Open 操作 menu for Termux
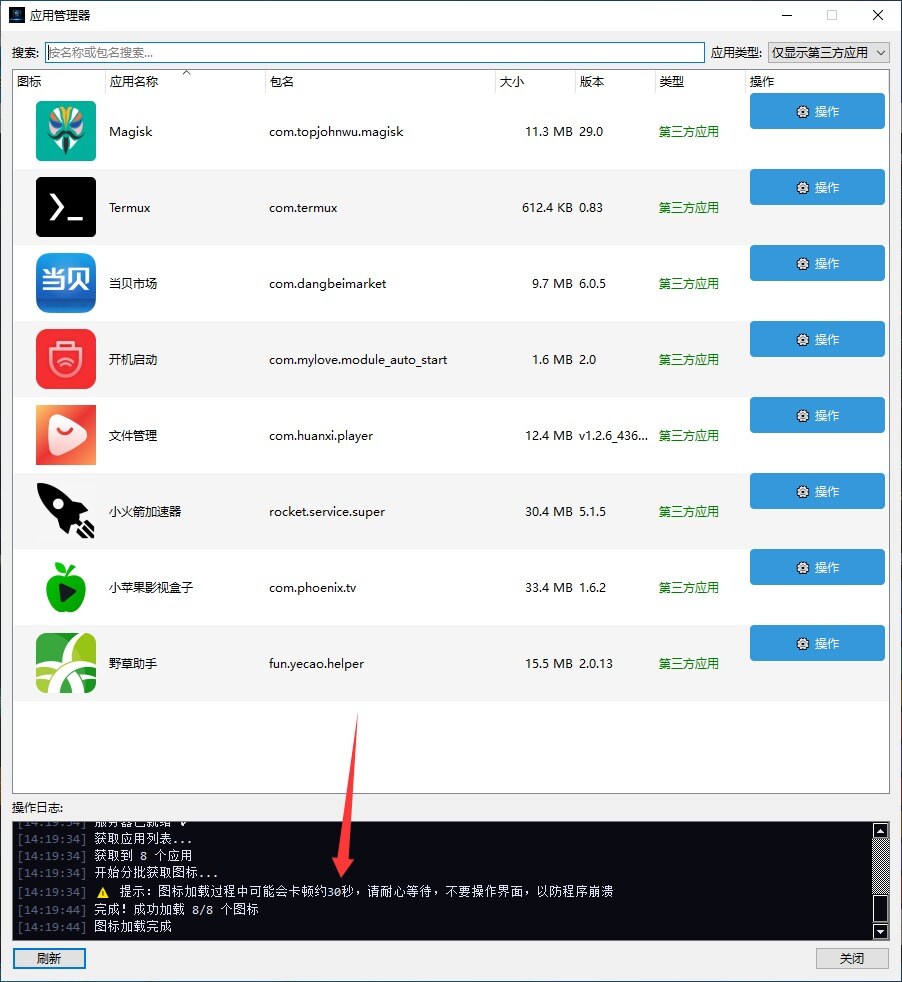The width and height of the screenshot is (902, 982). tap(817, 187)
